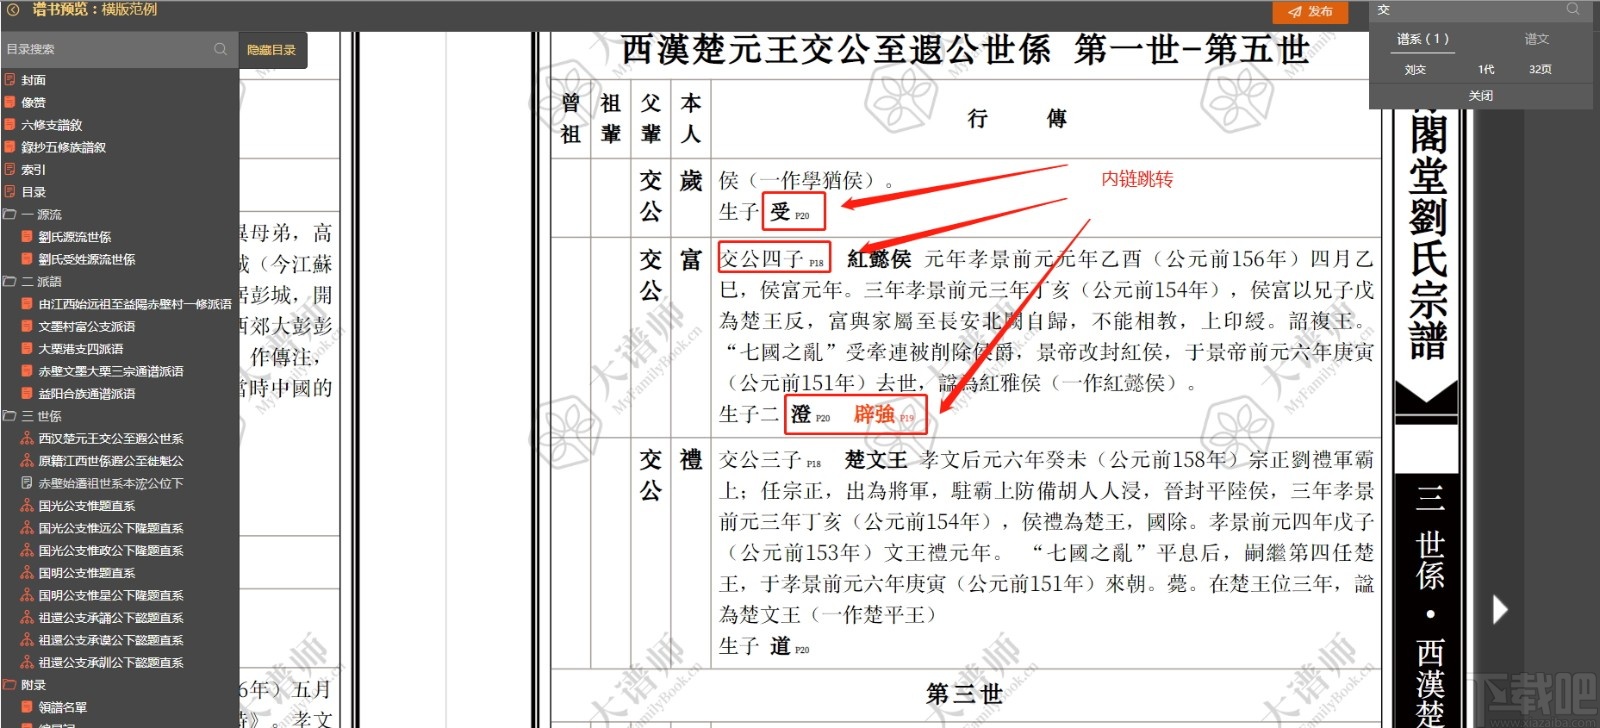Click the page icon beside 六修支譜叙
This screenshot has width=1600, height=728.
pyautogui.click(x=10, y=125)
